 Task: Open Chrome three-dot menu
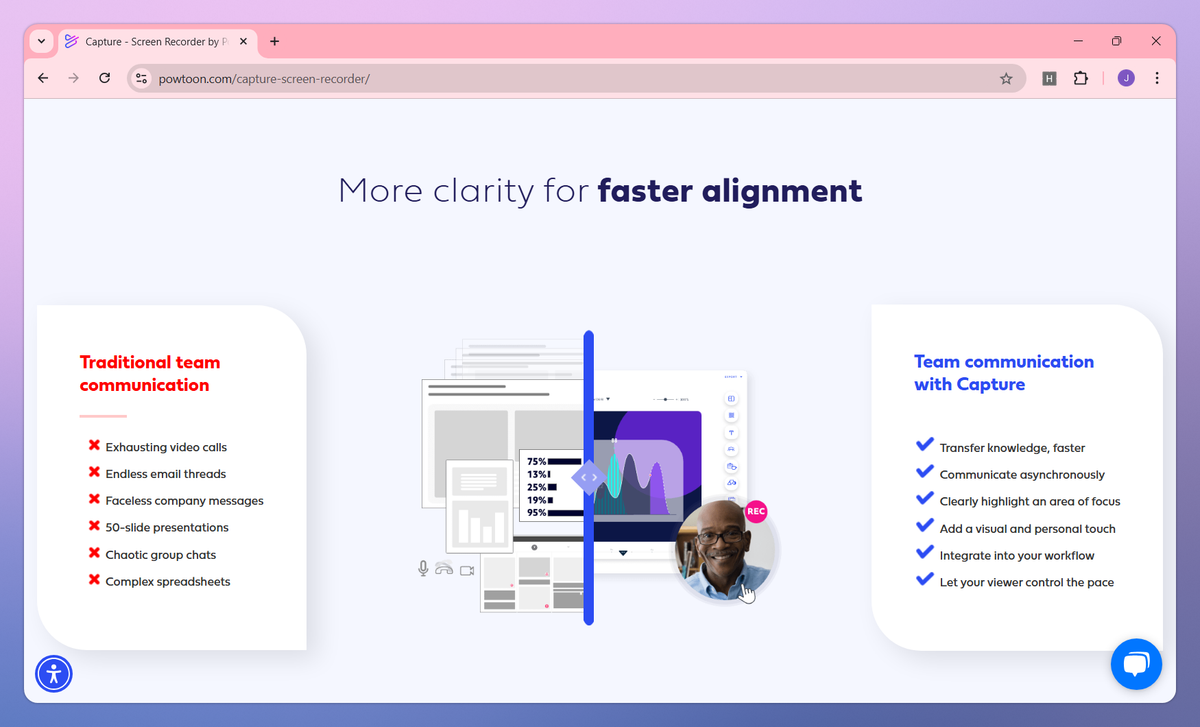click(1157, 78)
